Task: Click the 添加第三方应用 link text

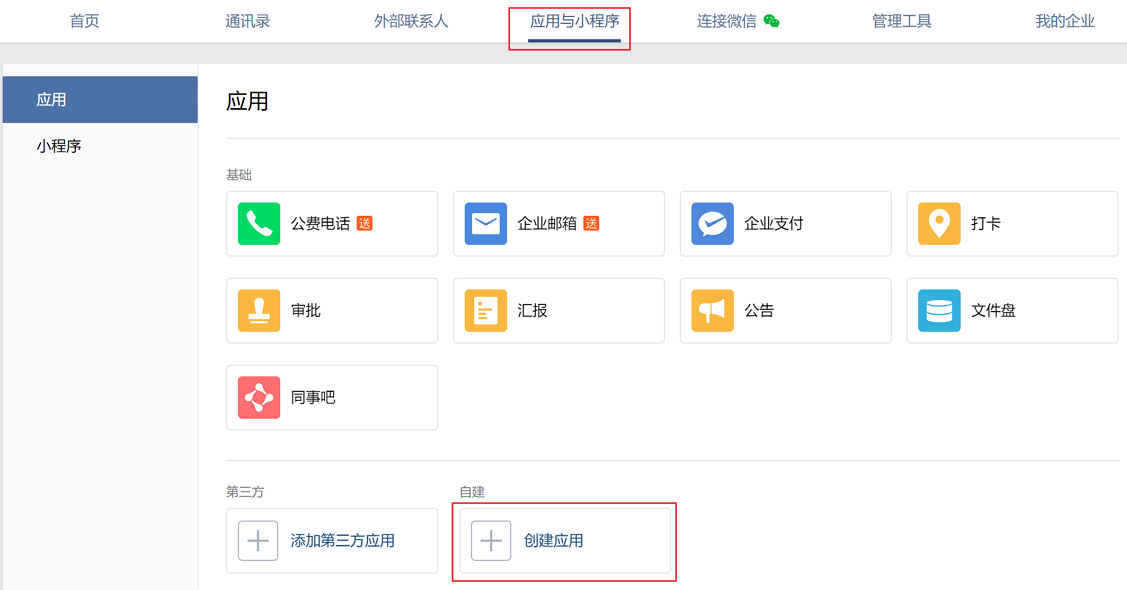Action: point(343,540)
